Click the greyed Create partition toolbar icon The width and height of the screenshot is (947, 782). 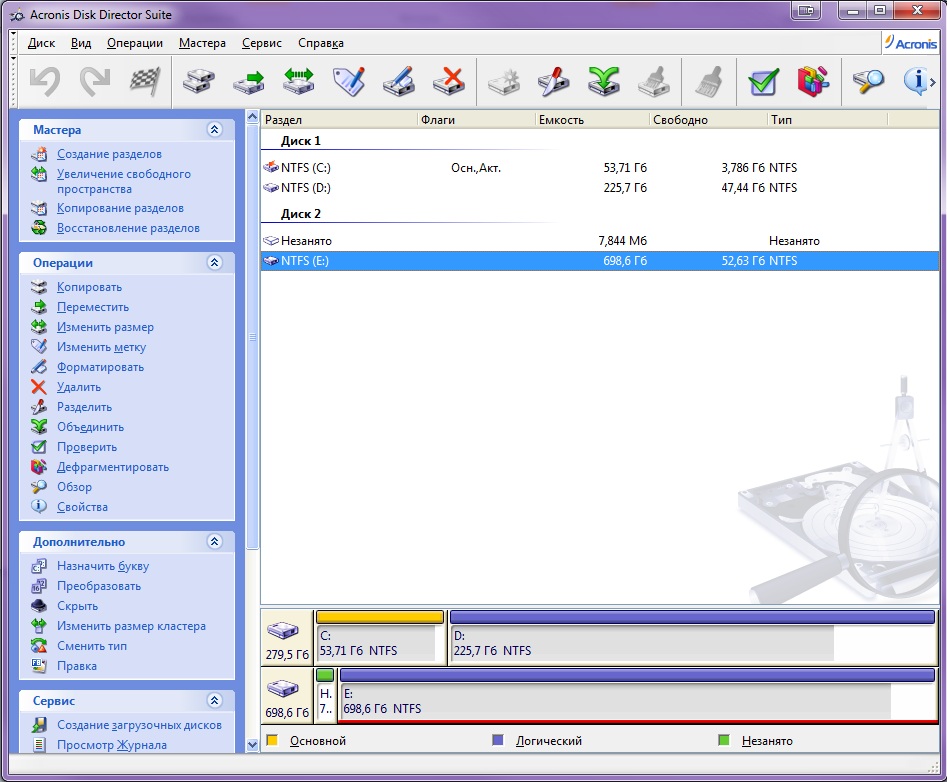click(503, 82)
